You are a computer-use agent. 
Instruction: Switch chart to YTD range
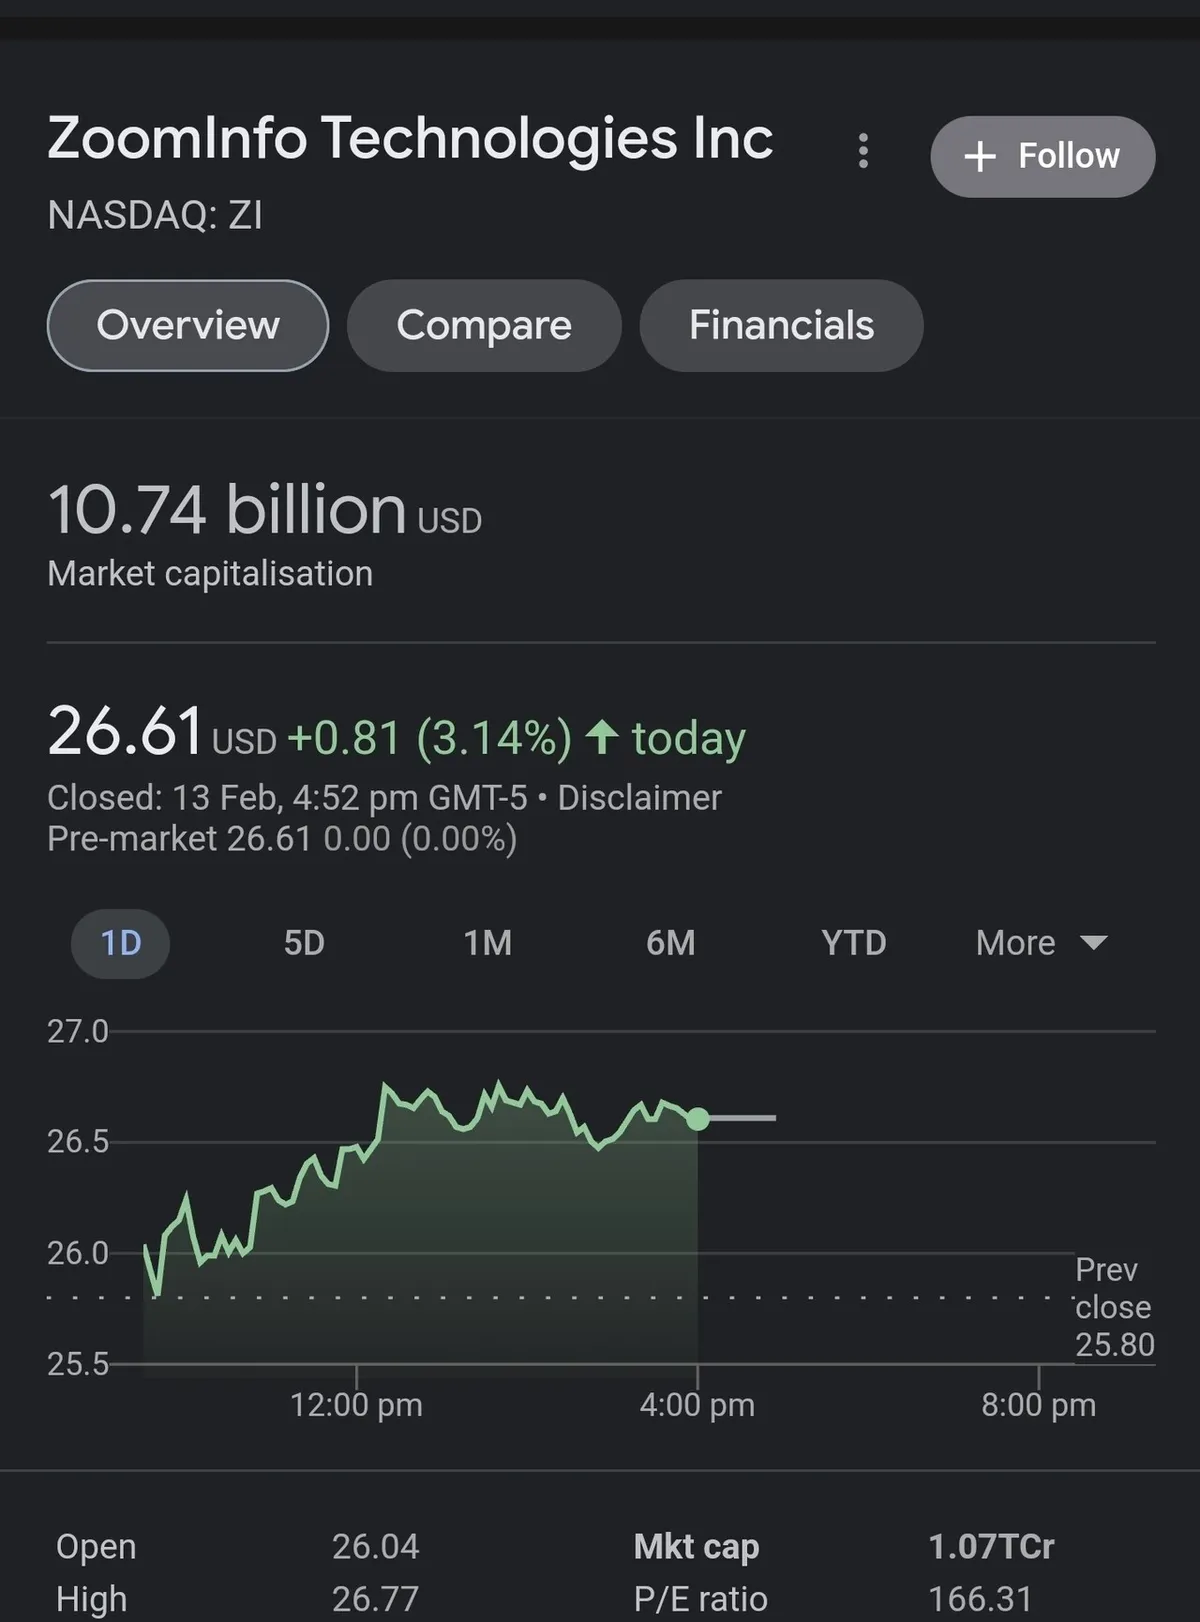[x=854, y=943]
